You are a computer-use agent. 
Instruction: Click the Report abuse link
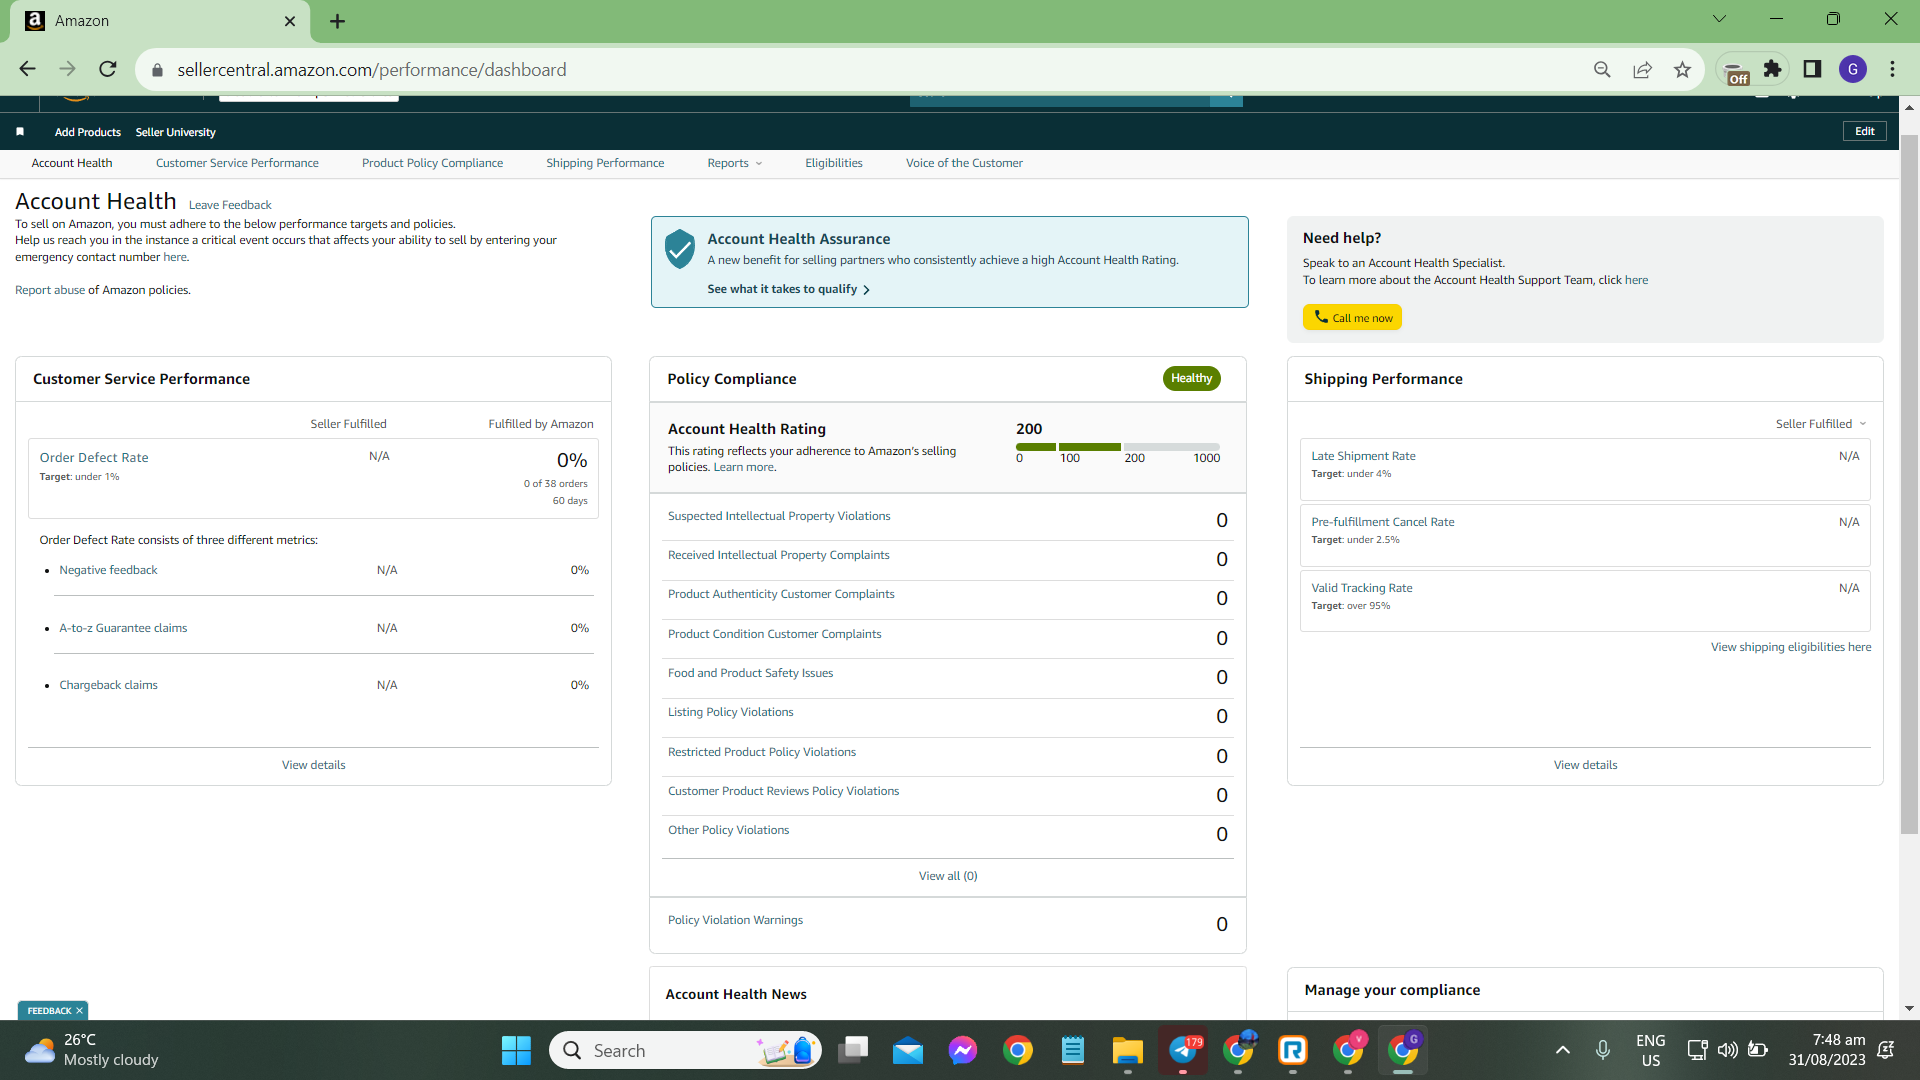[50, 290]
